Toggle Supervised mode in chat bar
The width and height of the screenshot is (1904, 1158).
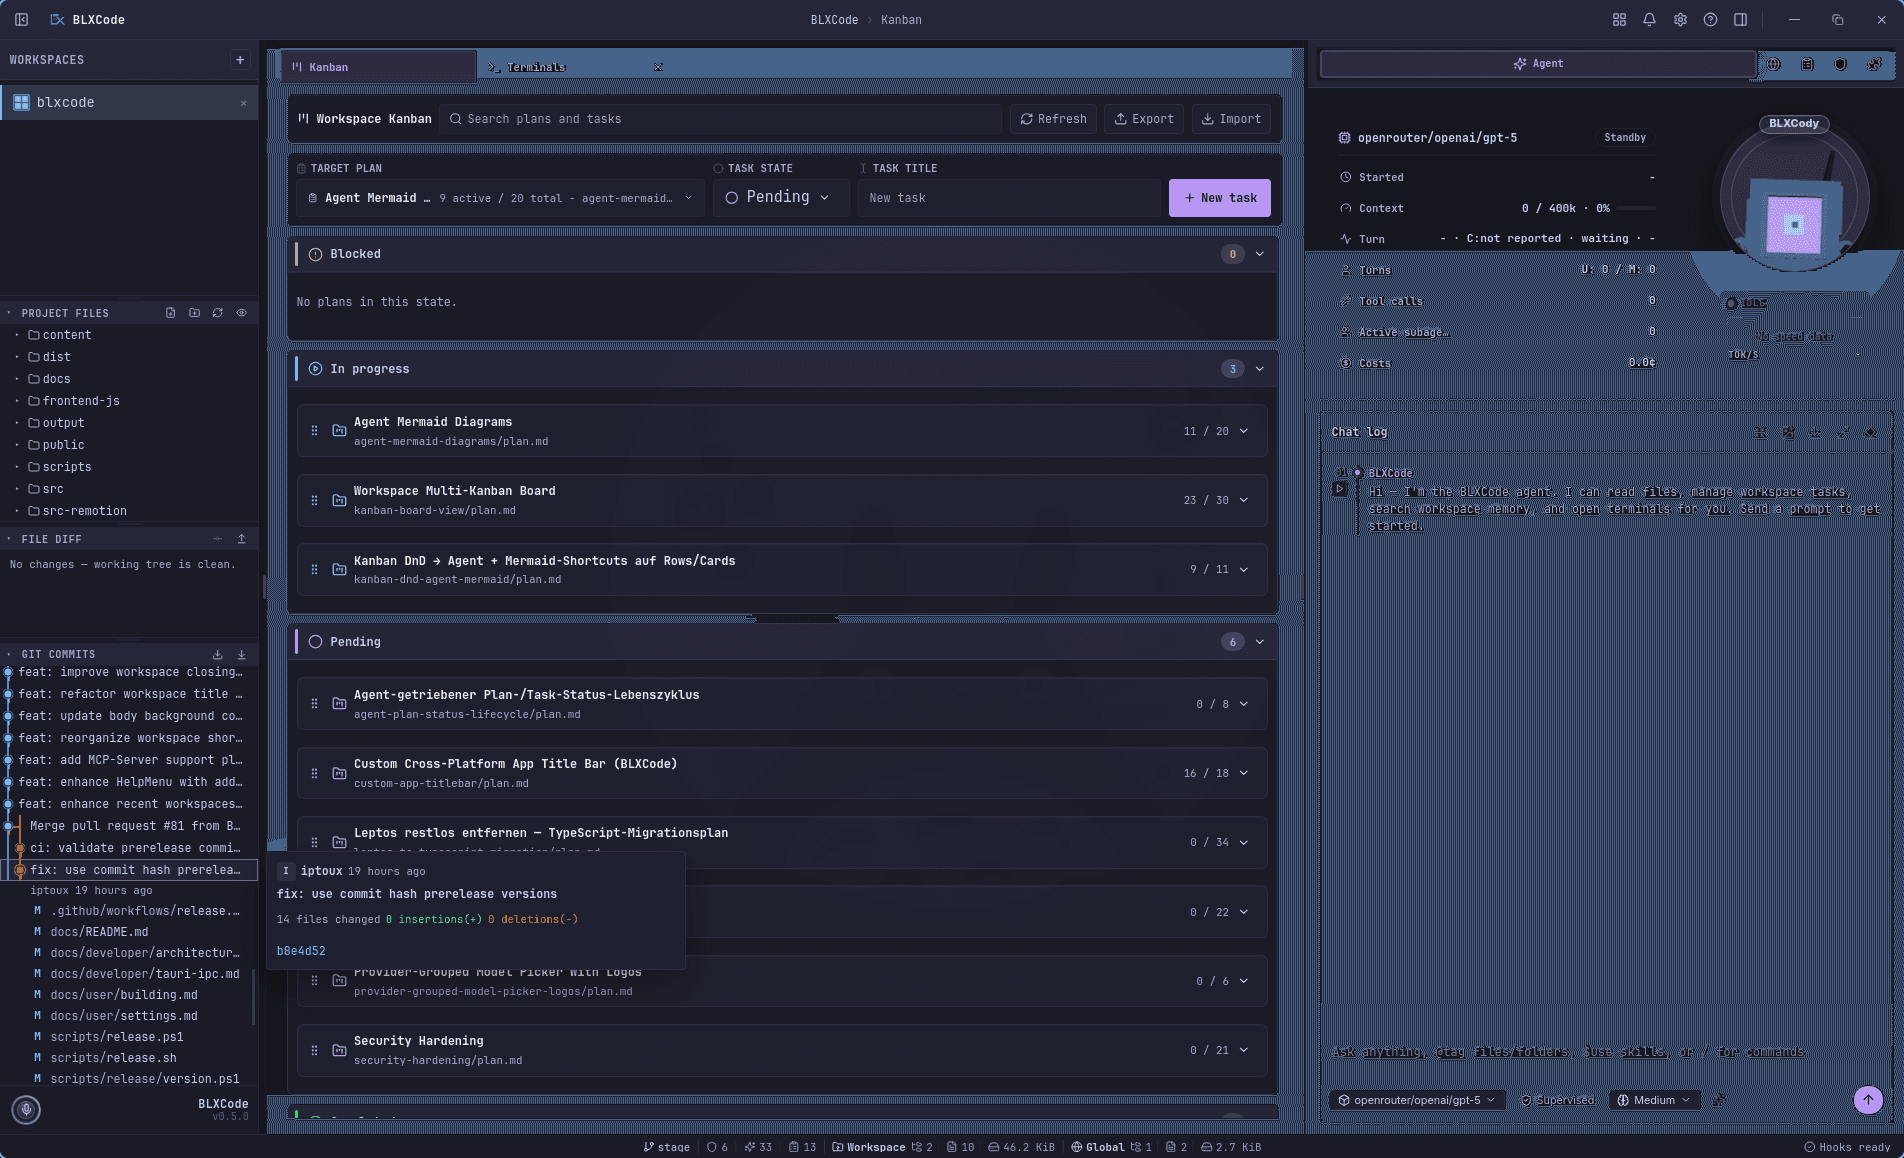point(1558,1100)
